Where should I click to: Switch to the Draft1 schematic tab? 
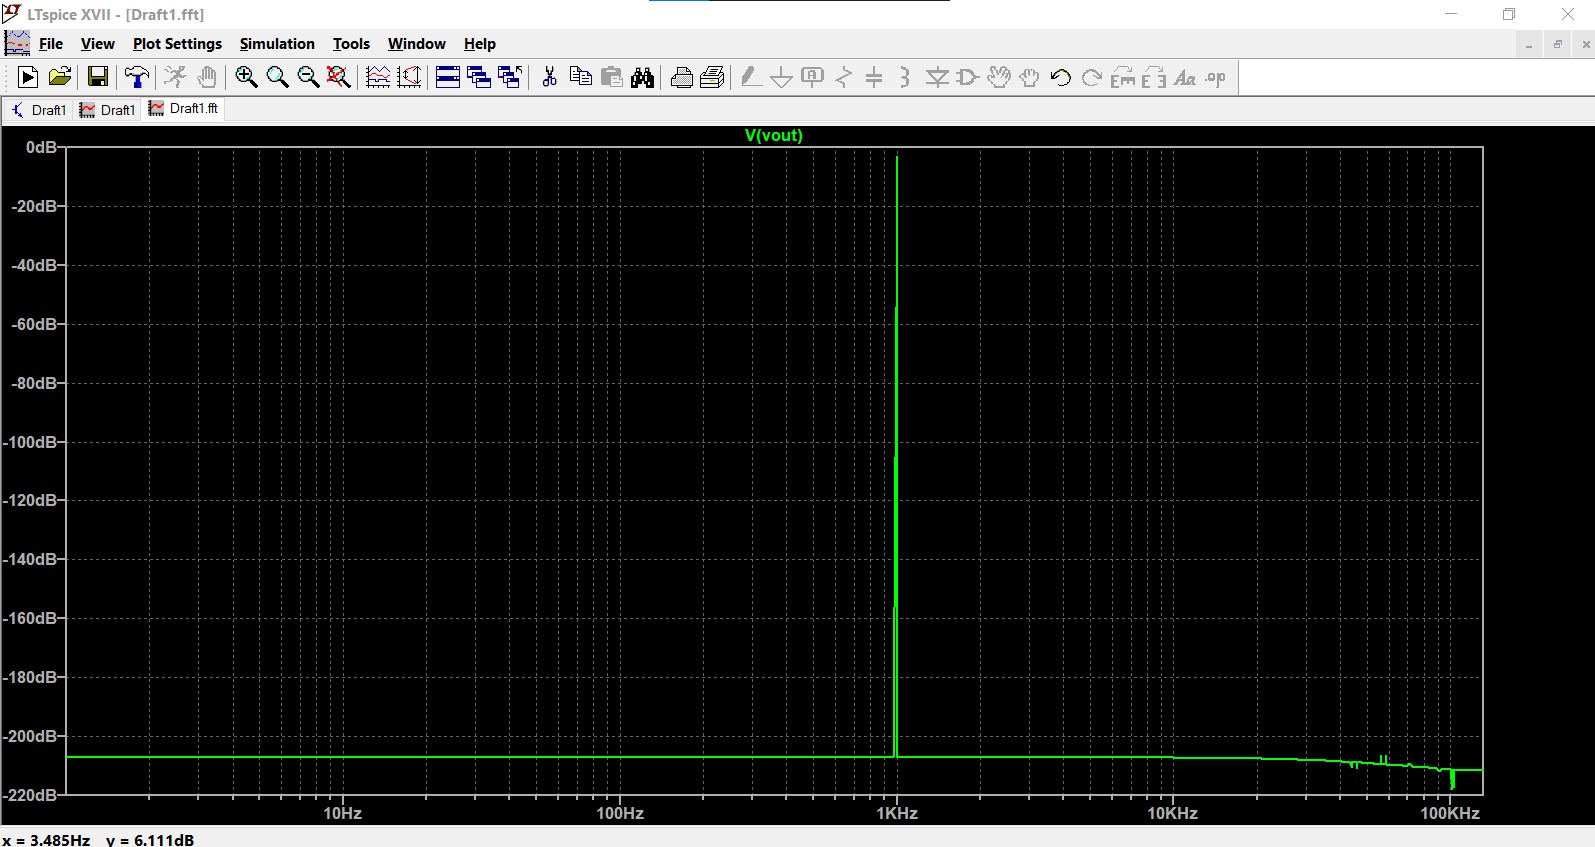pyautogui.click(x=39, y=109)
